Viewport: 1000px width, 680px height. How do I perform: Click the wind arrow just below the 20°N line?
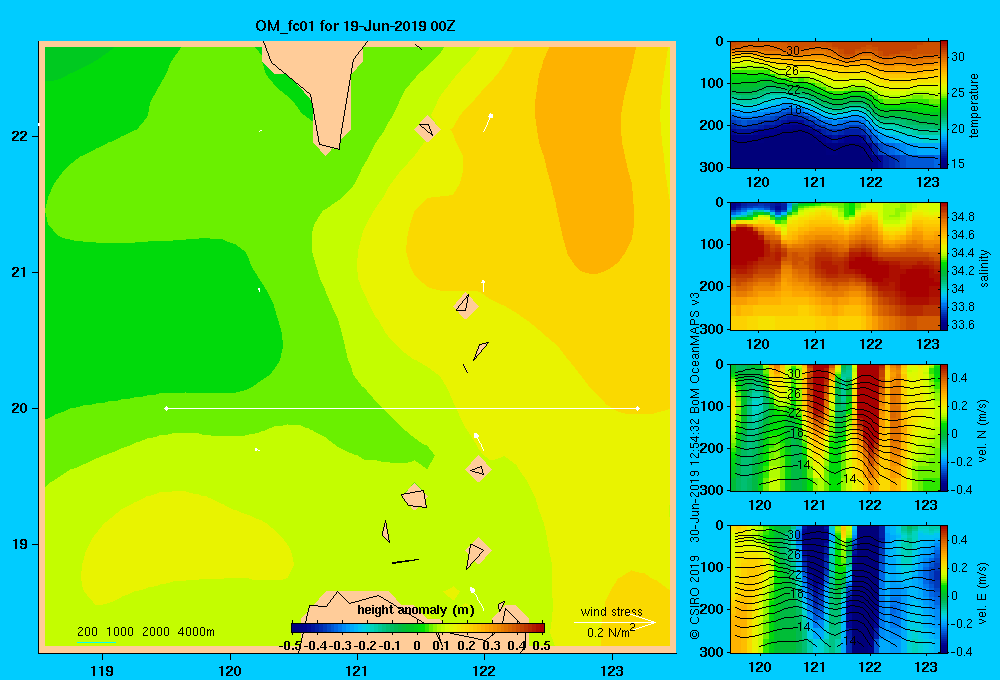tap(478, 441)
